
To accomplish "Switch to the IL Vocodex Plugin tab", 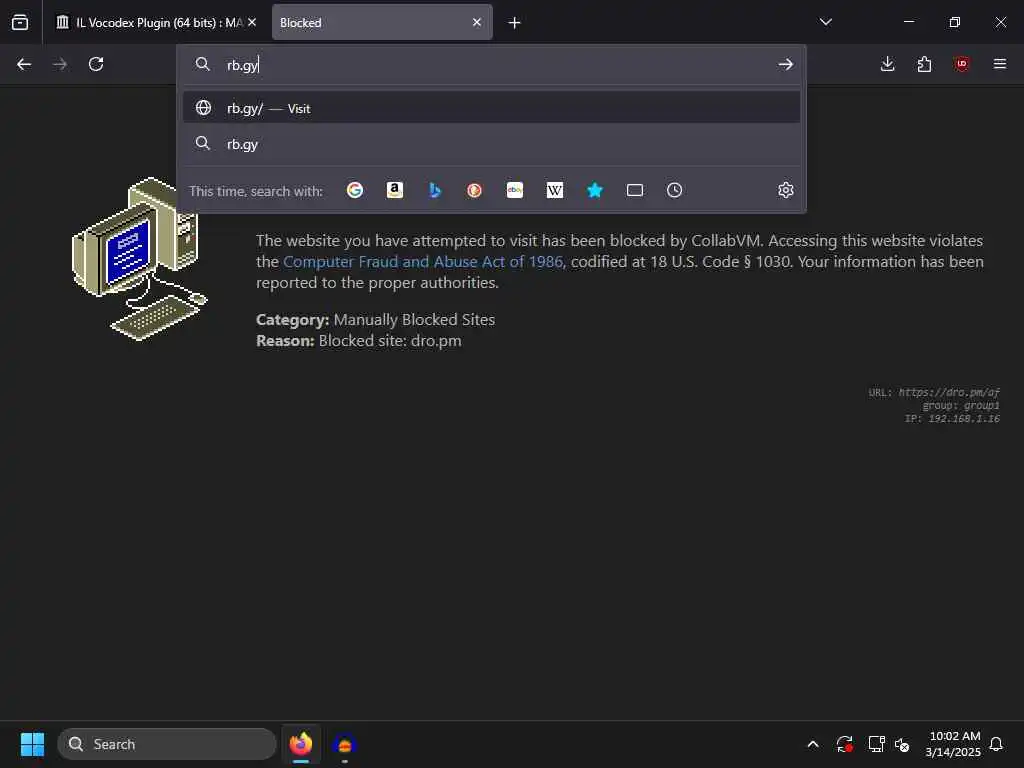I will tap(155, 22).
